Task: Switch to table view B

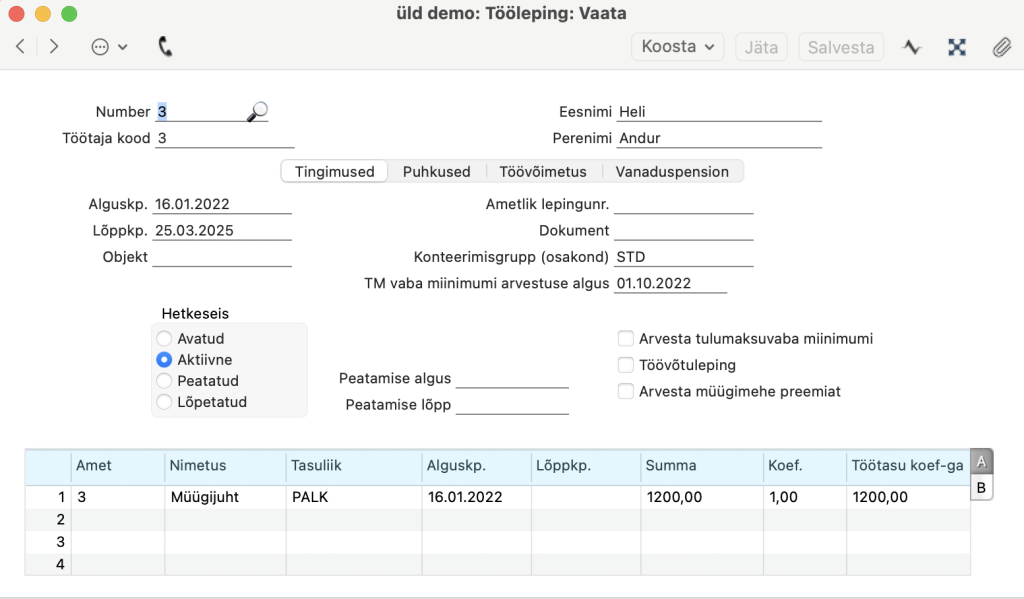Action: (x=981, y=488)
